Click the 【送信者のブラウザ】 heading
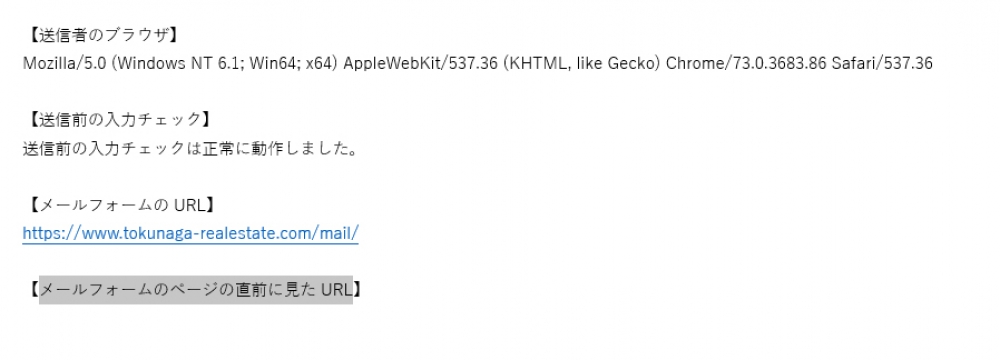1000x360 pixels. pos(99,35)
